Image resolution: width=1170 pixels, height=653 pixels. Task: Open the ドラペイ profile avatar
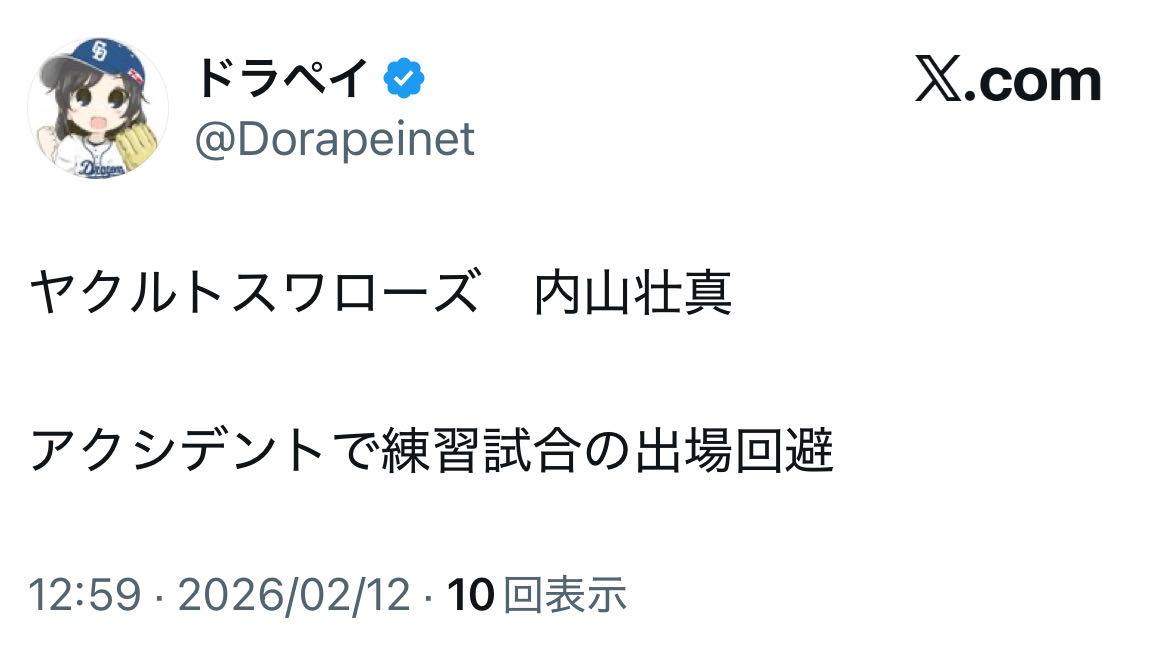(x=98, y=109)
